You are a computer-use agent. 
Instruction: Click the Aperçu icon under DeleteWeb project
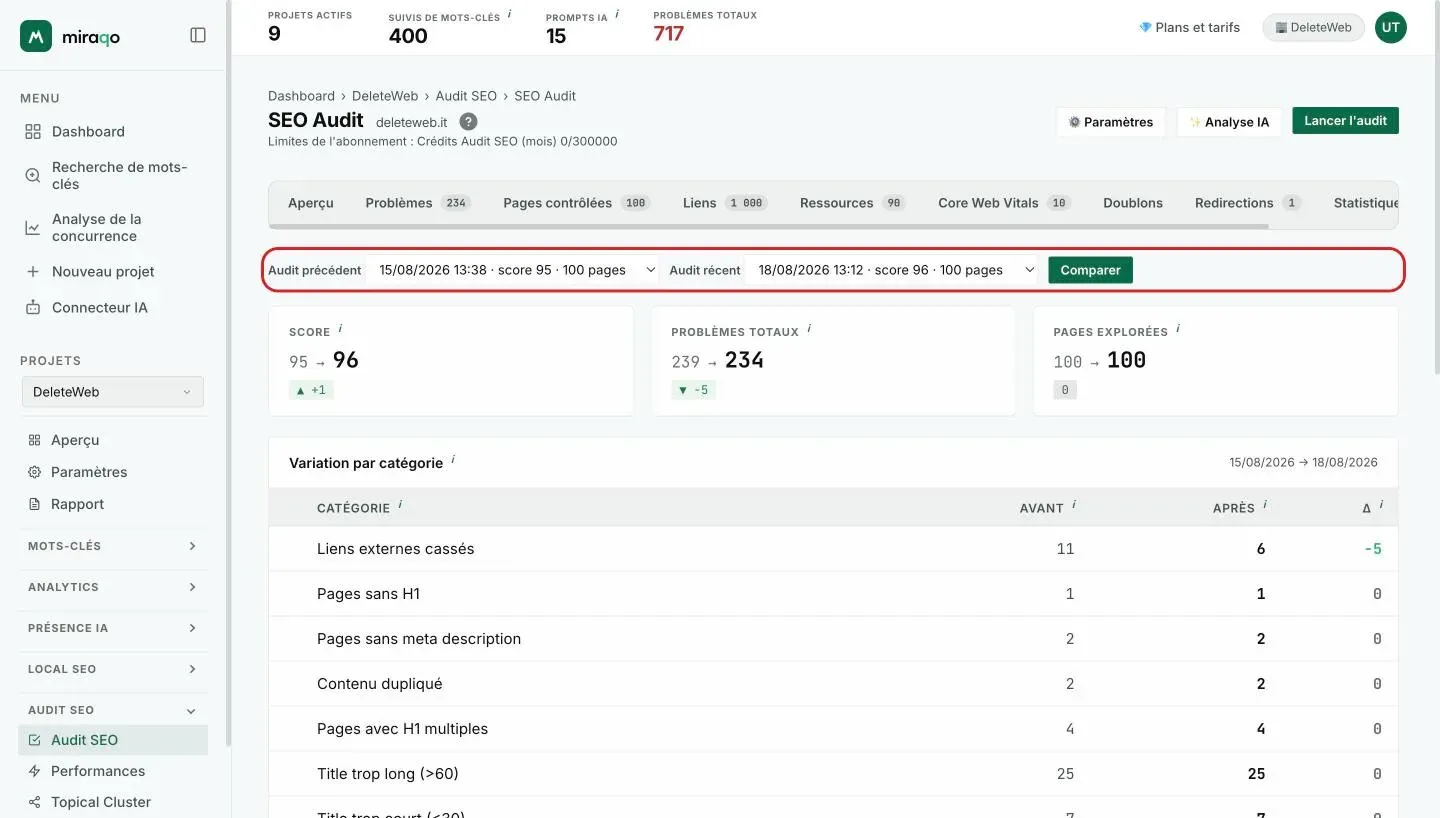(x=35, y=440)
